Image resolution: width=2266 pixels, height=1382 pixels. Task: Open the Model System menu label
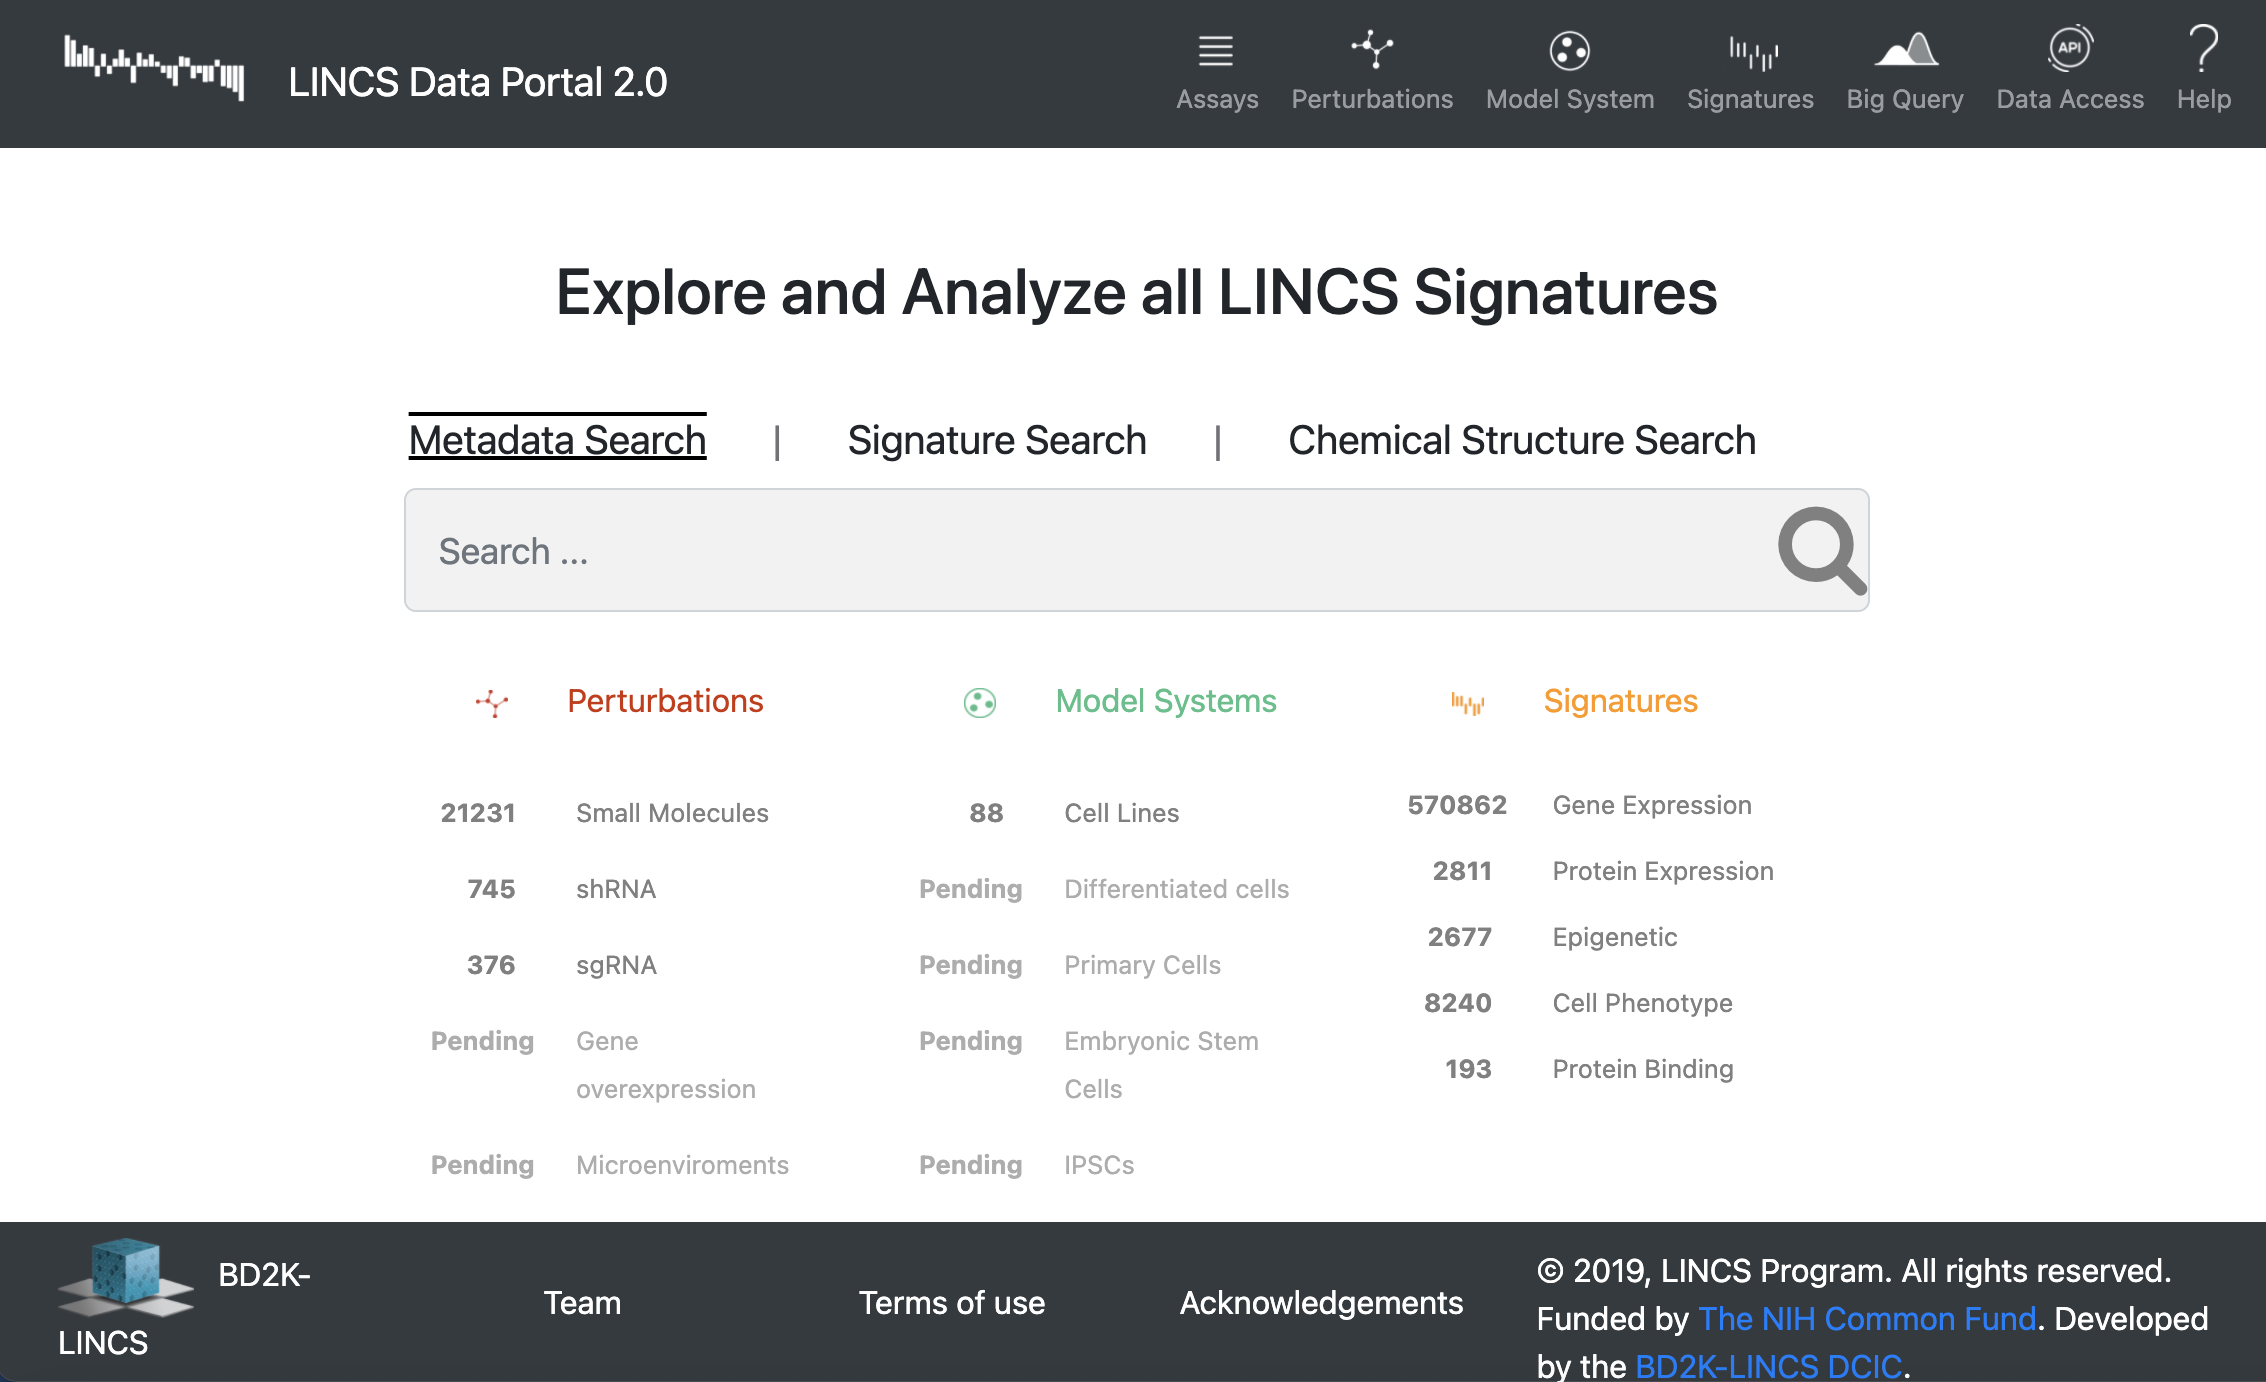pos(1570,99)
